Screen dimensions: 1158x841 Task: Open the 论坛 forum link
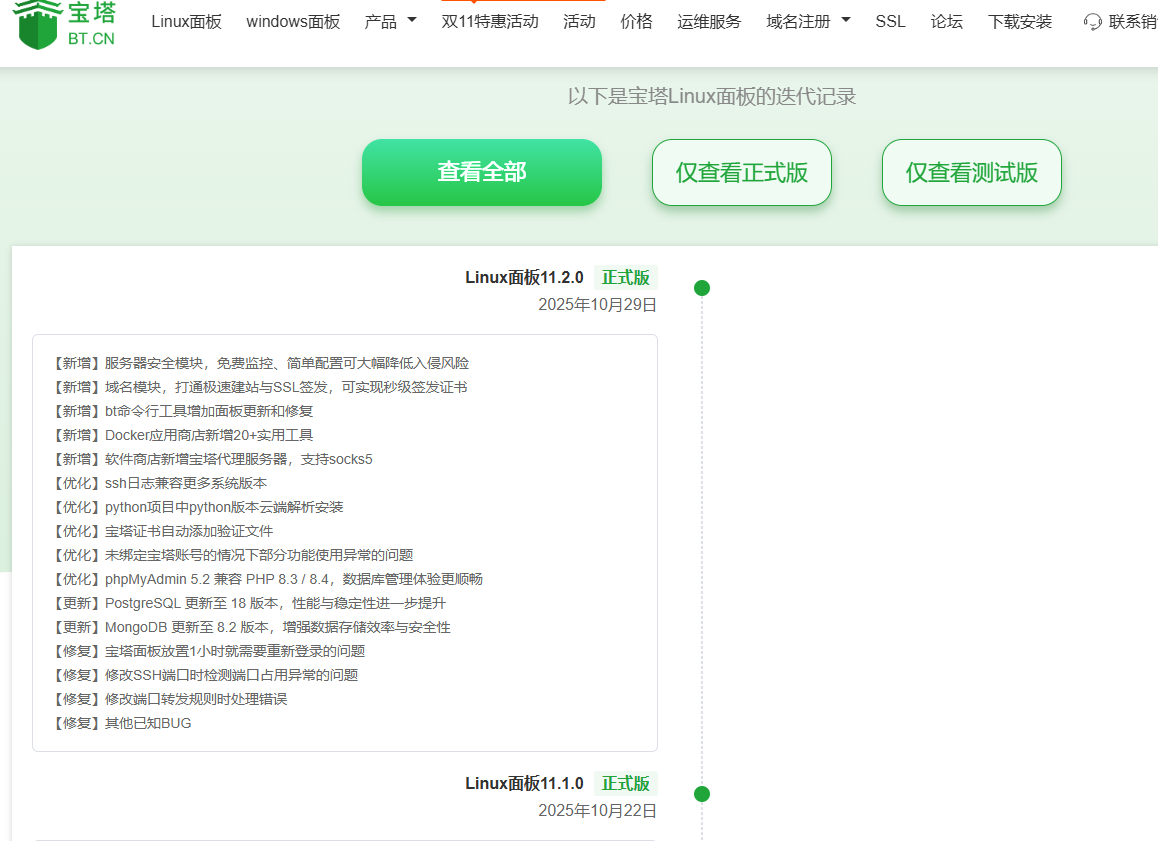pyautogui.click(x=946, y=21)
